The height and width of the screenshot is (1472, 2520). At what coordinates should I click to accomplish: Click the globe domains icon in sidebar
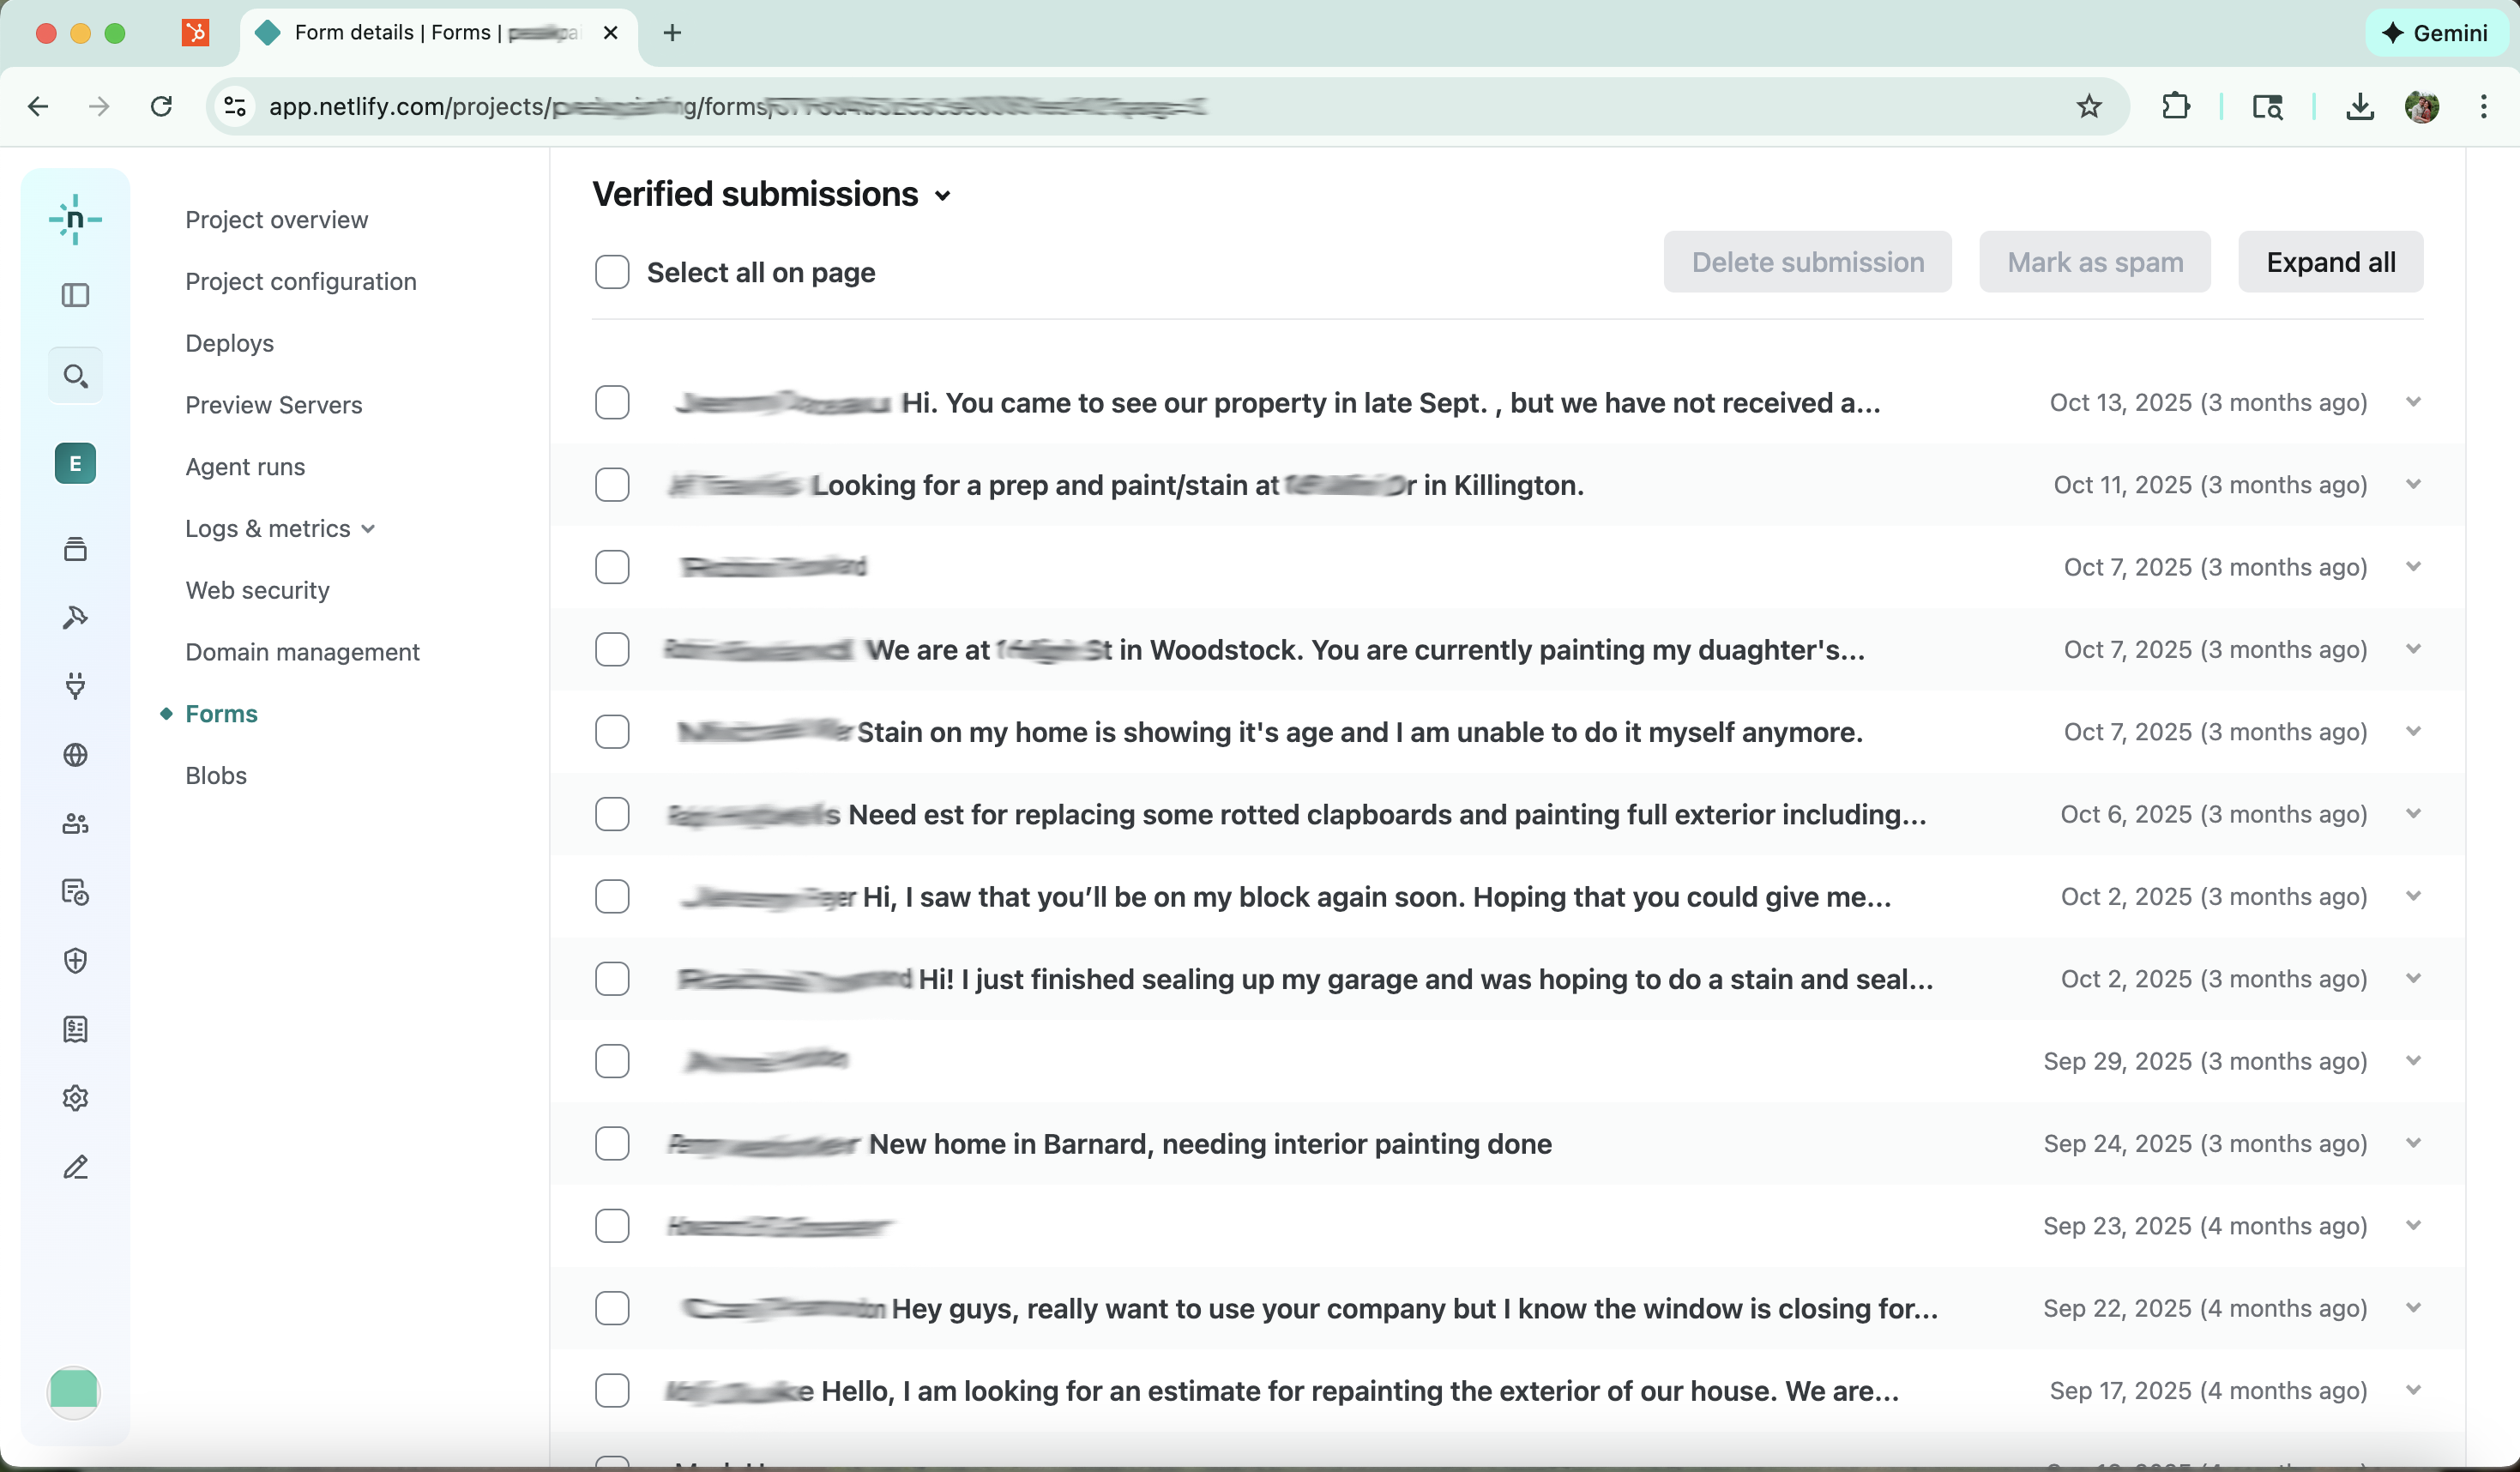click(76, 756)
